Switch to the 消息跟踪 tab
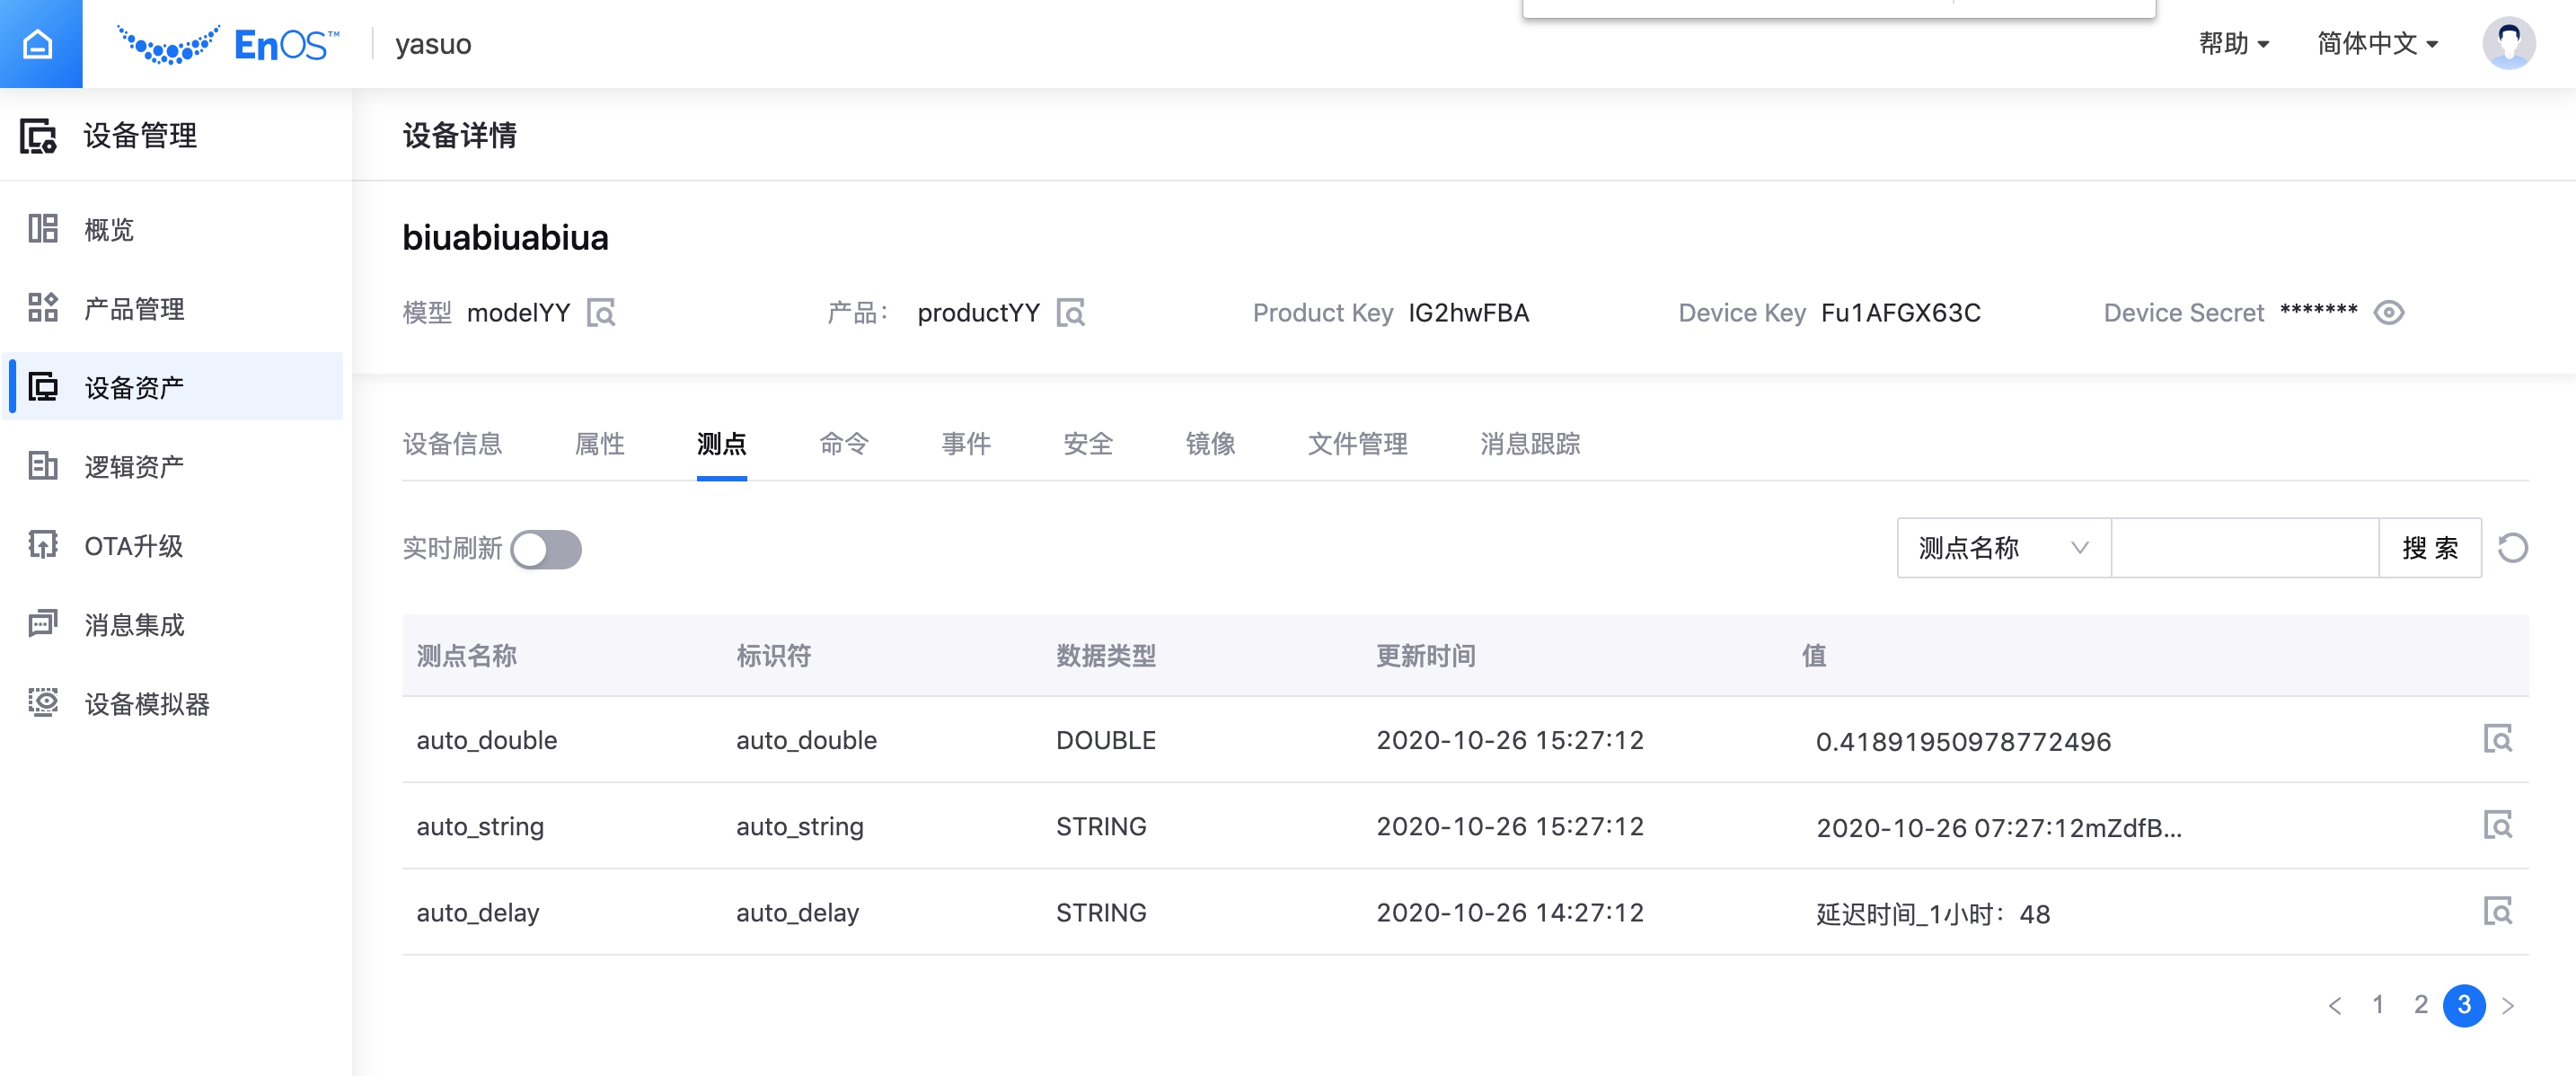 pos(1529,444)
